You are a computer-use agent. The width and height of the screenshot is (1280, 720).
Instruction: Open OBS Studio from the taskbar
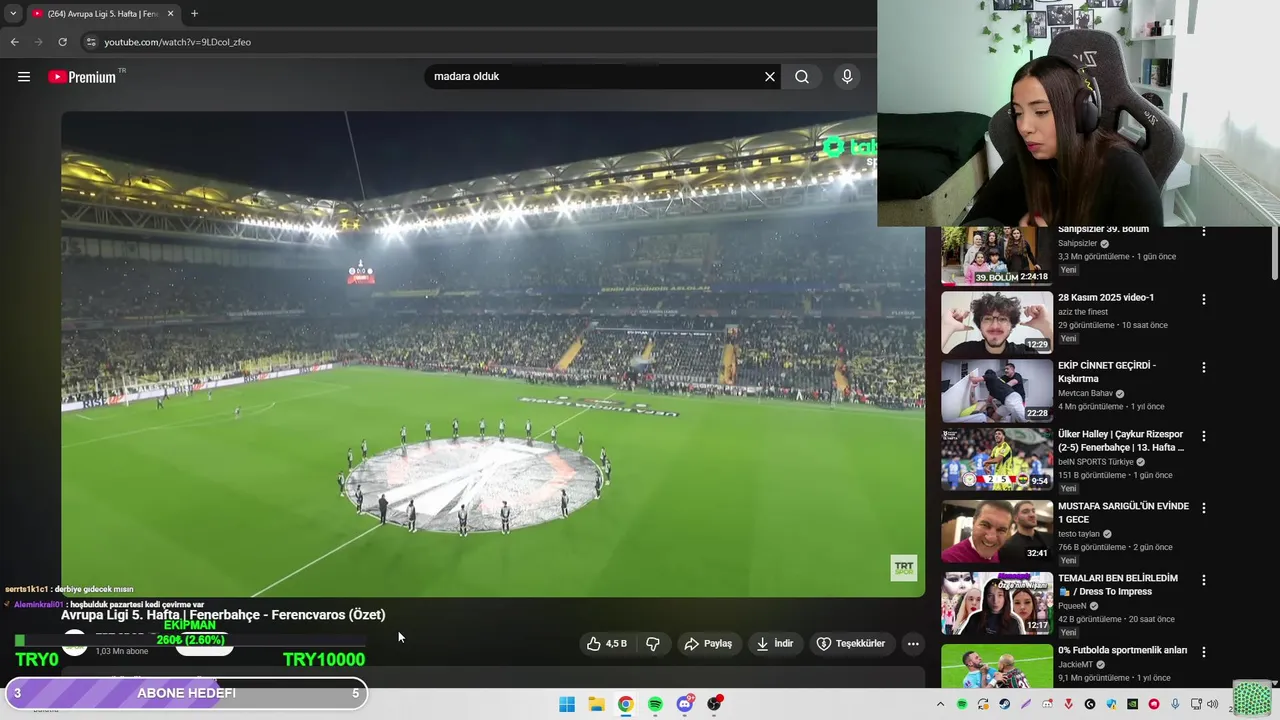(714, 704)
